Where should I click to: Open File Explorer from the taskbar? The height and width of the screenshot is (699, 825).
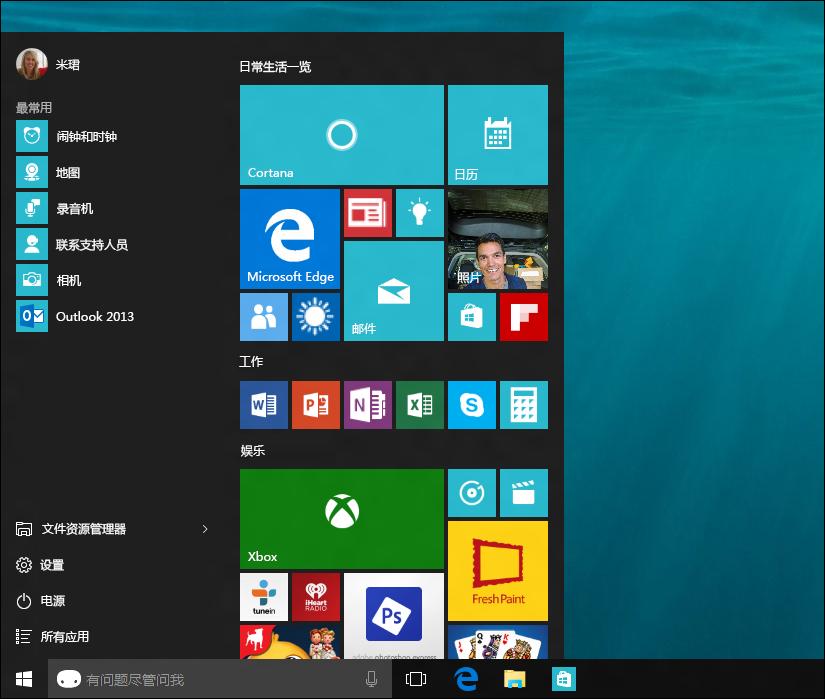[x=515, y=679]
